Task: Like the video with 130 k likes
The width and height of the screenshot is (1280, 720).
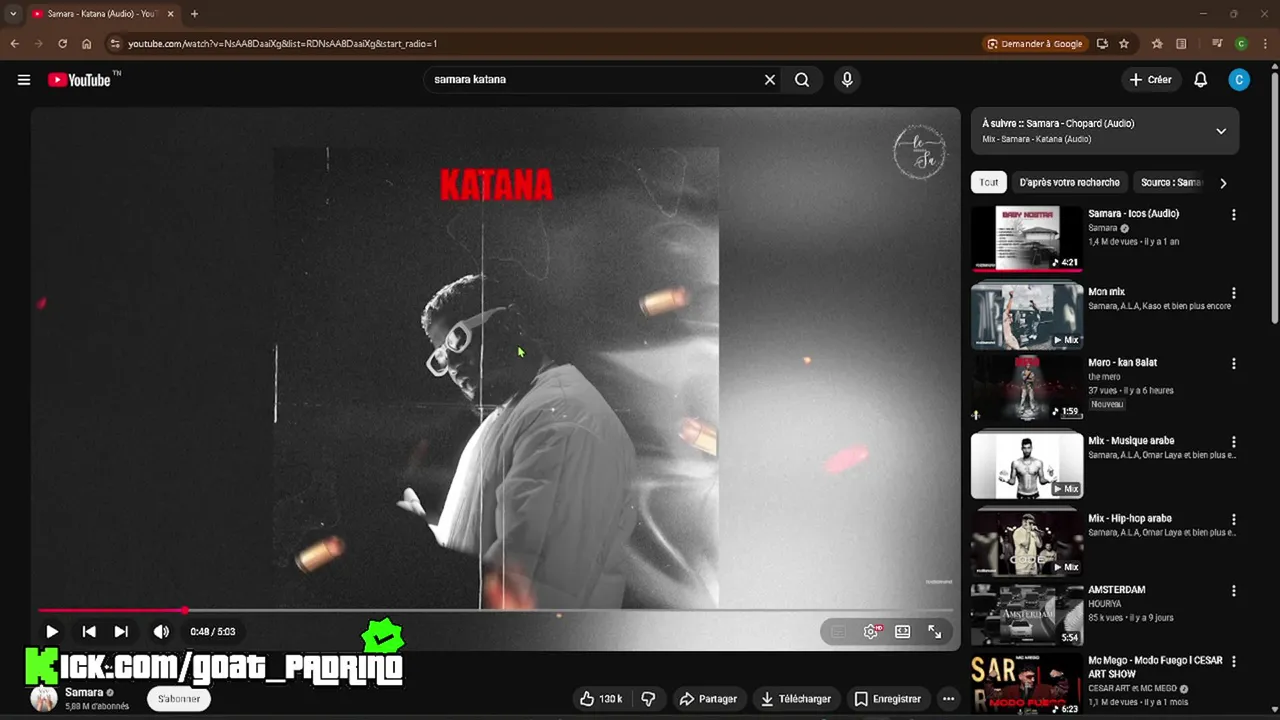Action: (600, 699)
